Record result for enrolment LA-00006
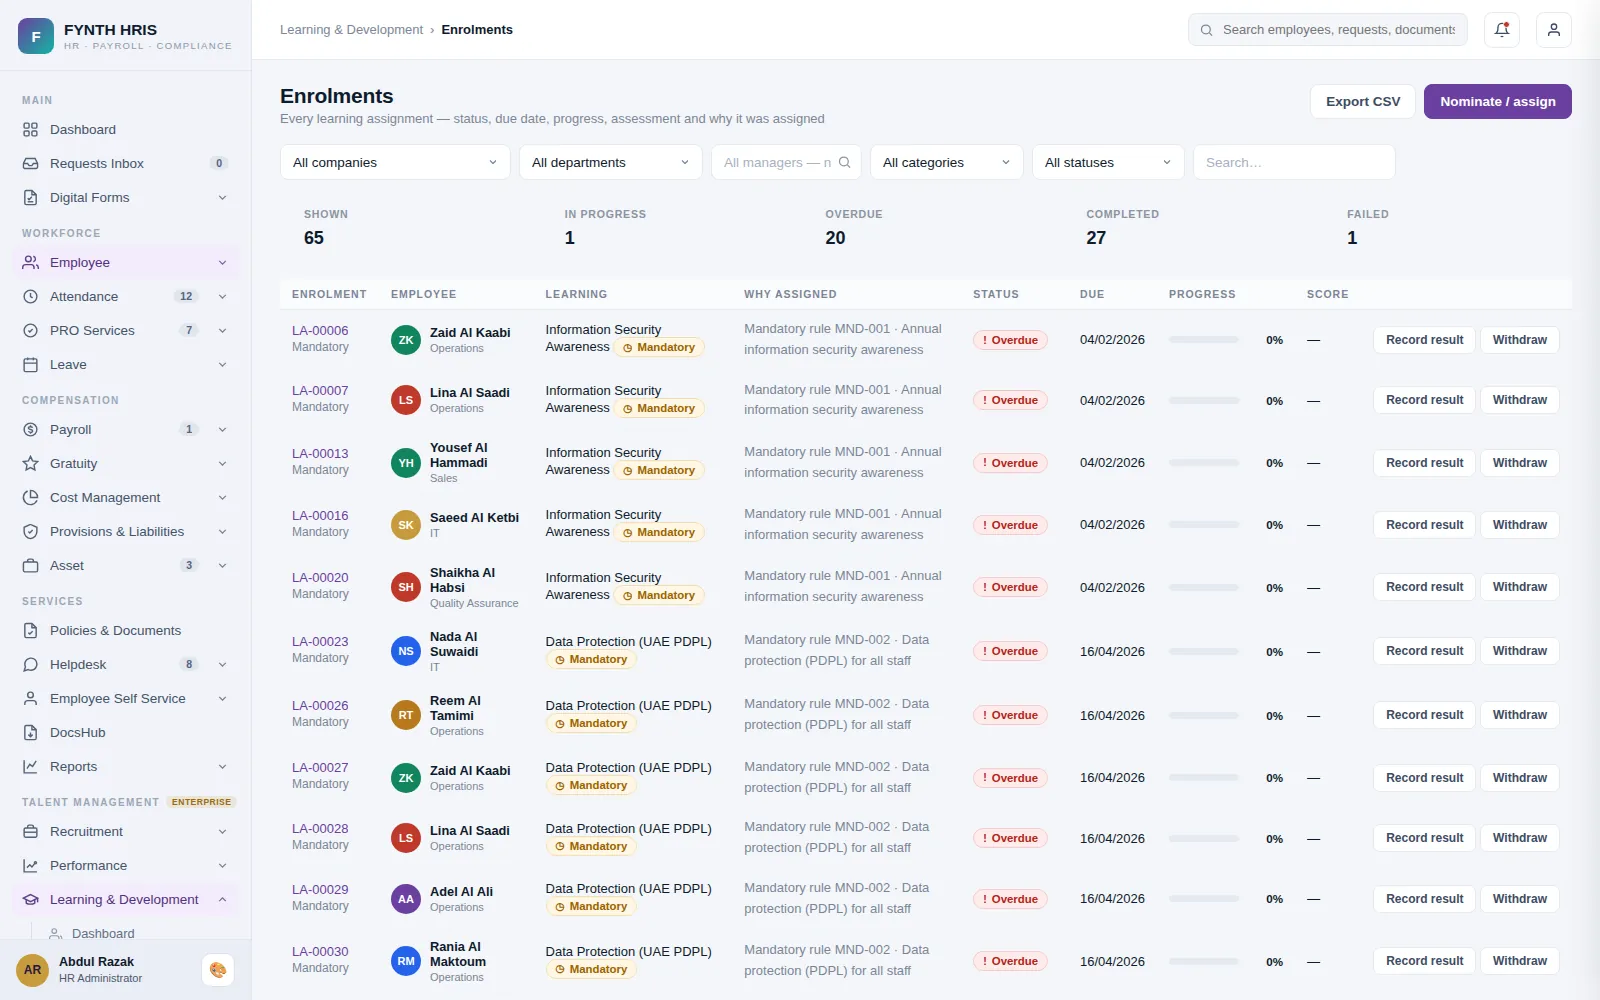Image resolution: width=1600 pixels, height=1000 pixels. click(x=1424, y=340)
